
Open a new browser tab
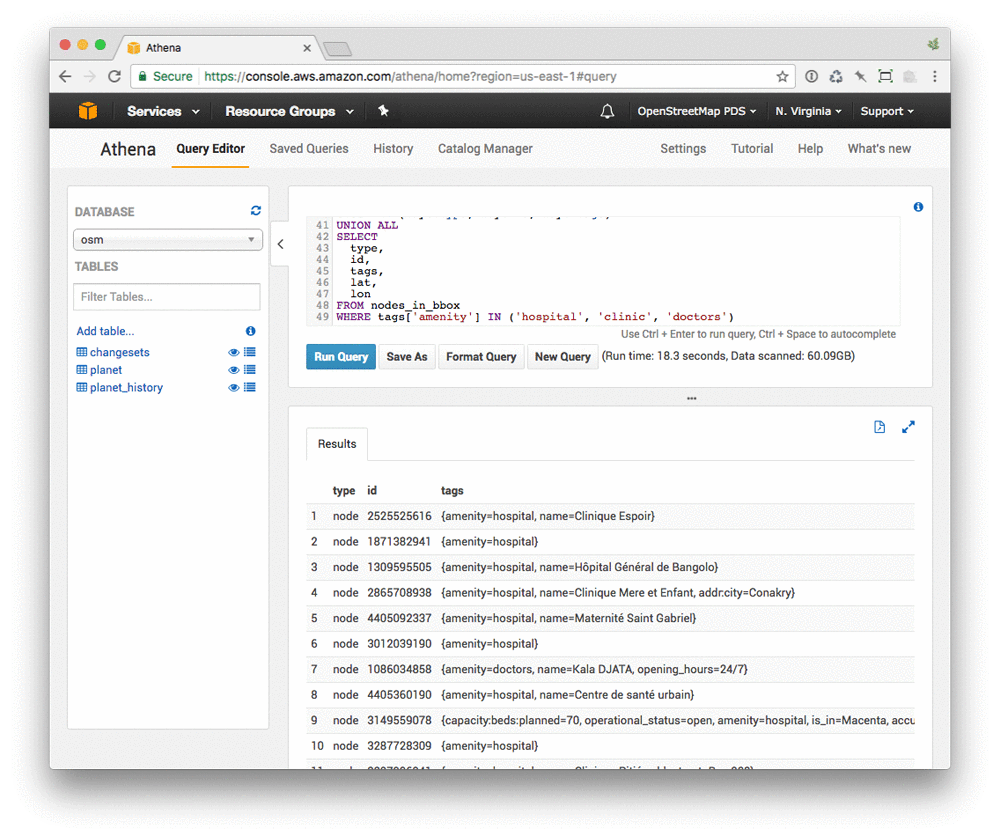point(337,49)
